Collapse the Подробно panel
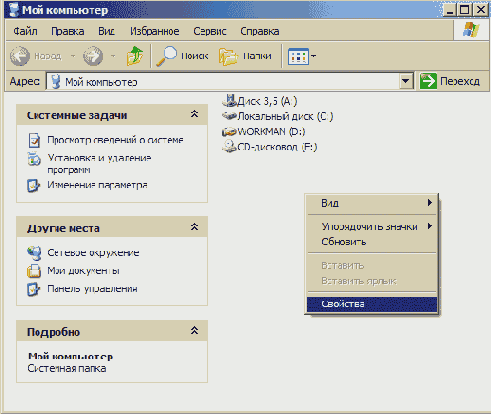 click(194, 331)
